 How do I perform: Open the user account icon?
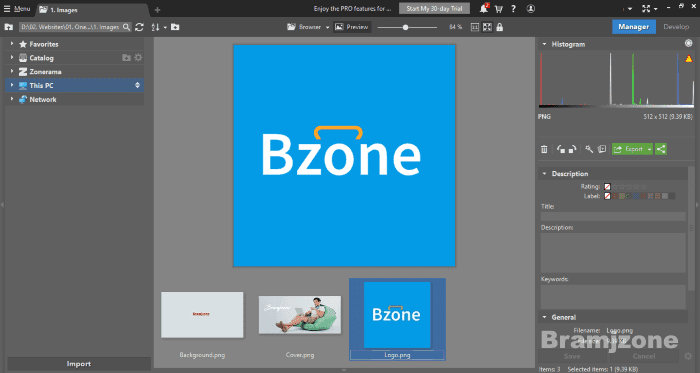coord(531,9)
